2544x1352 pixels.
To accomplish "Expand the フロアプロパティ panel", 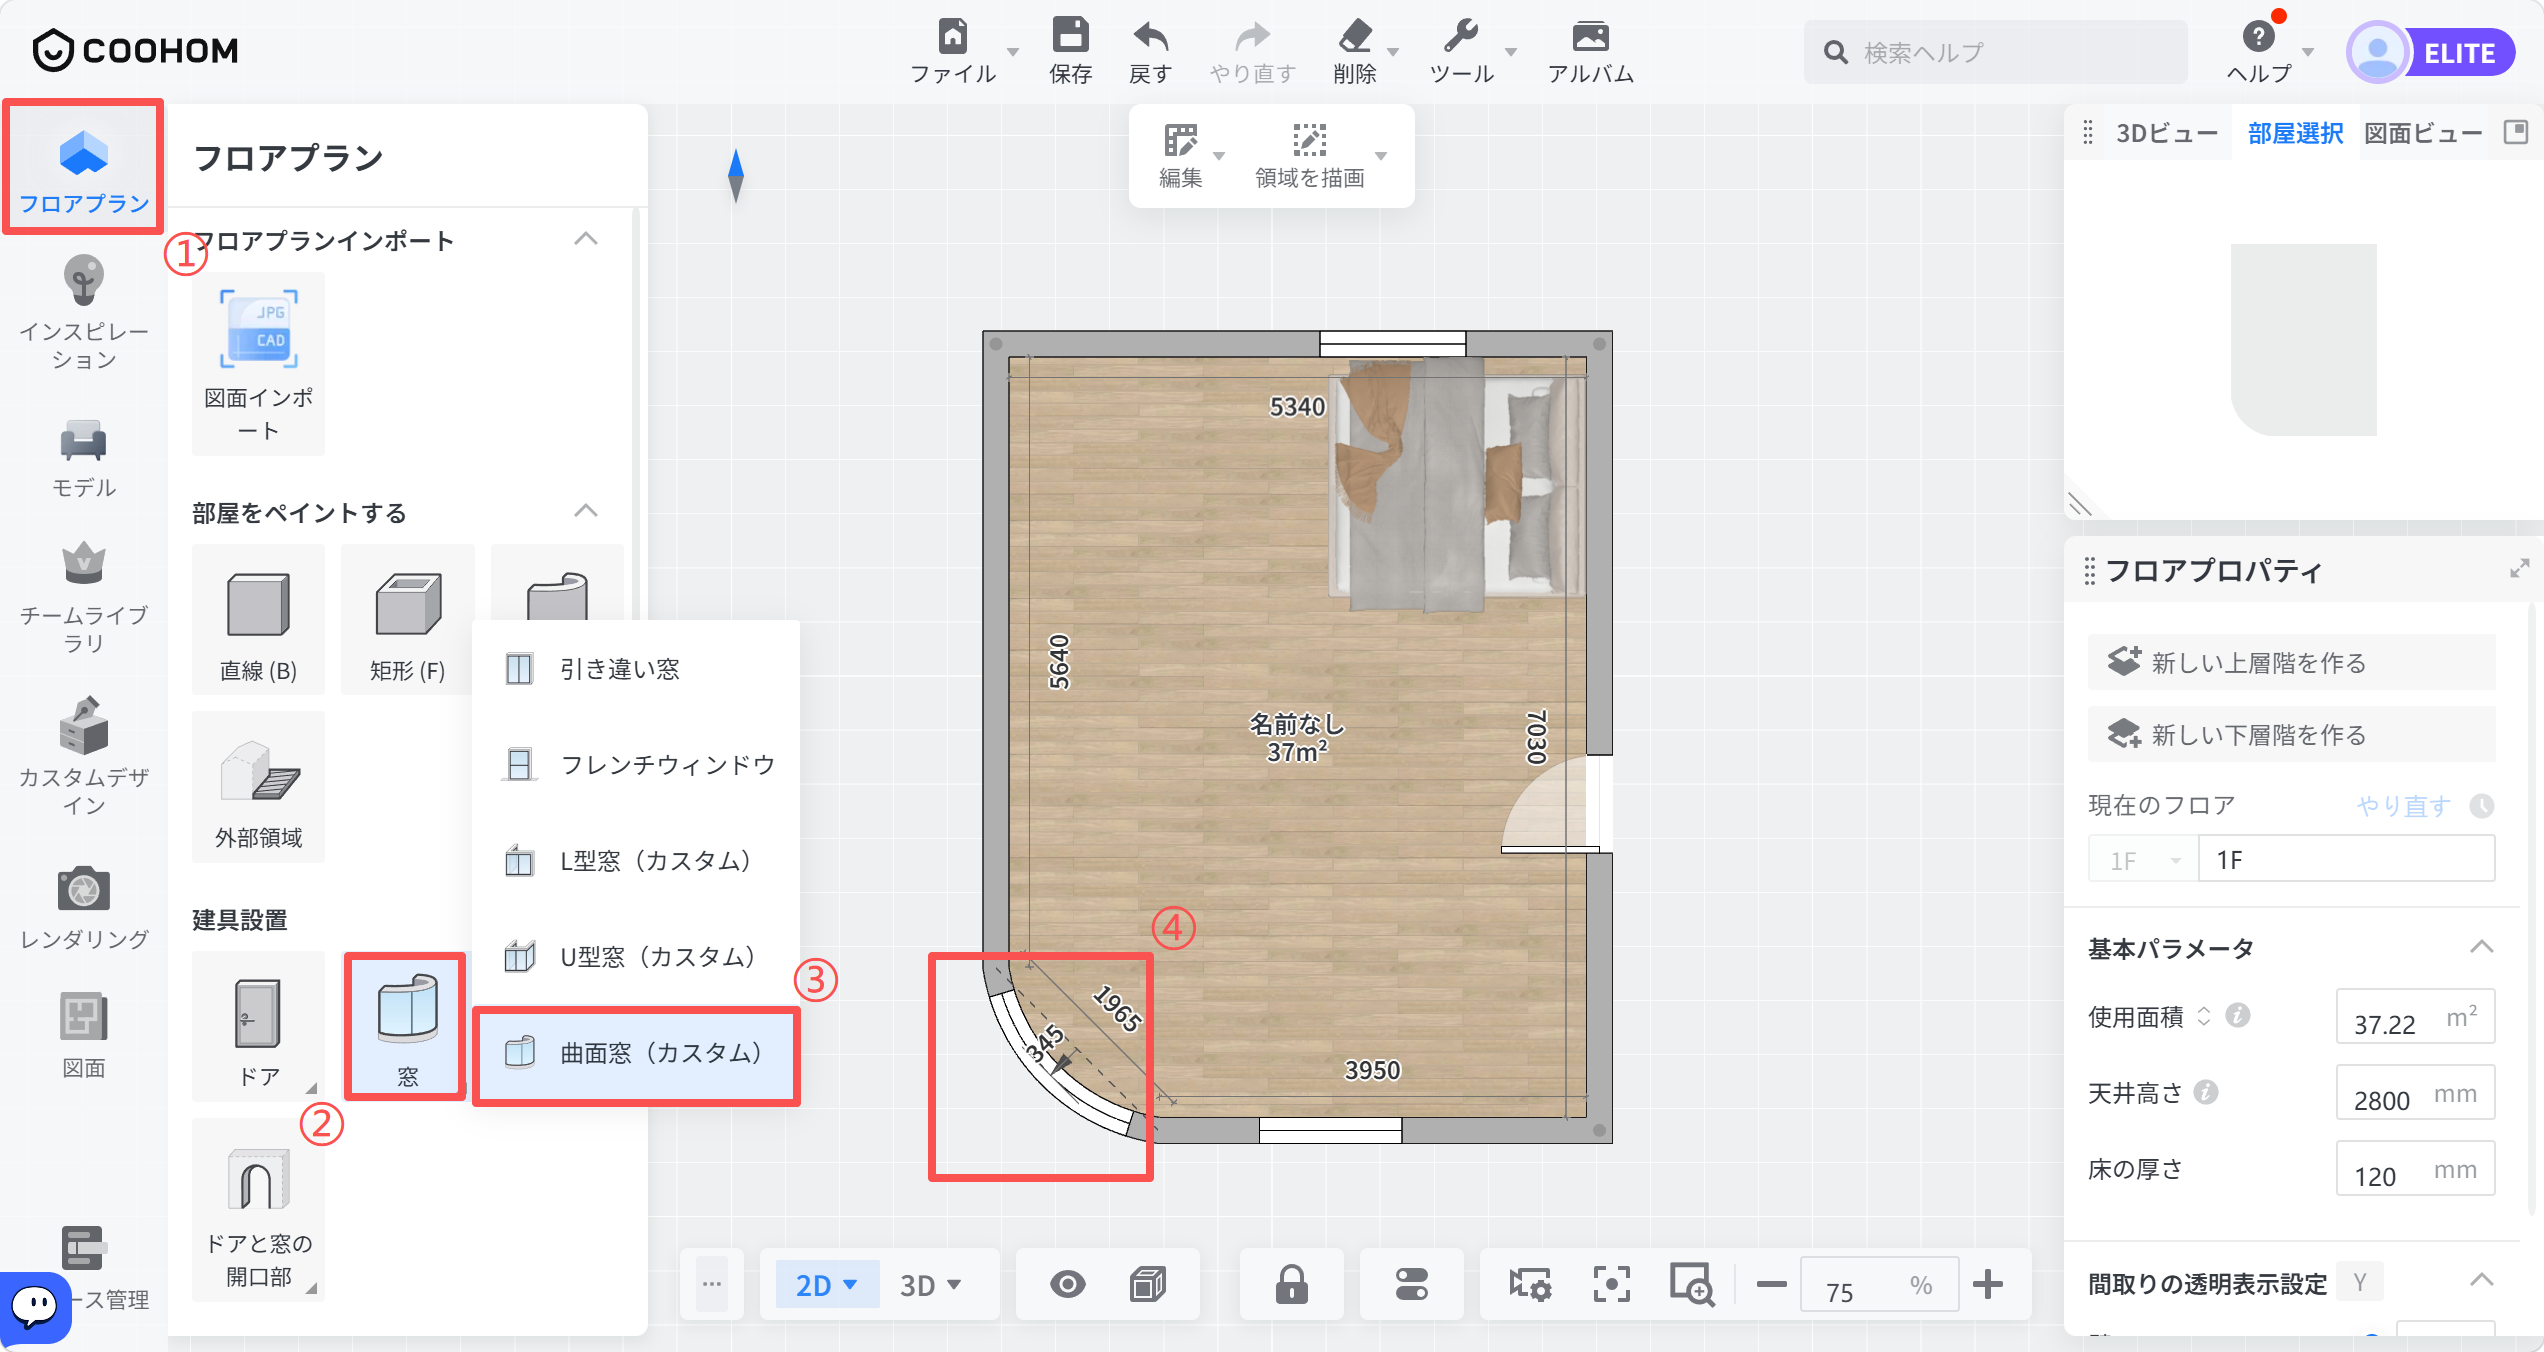I will click(x=2519, y=569).
